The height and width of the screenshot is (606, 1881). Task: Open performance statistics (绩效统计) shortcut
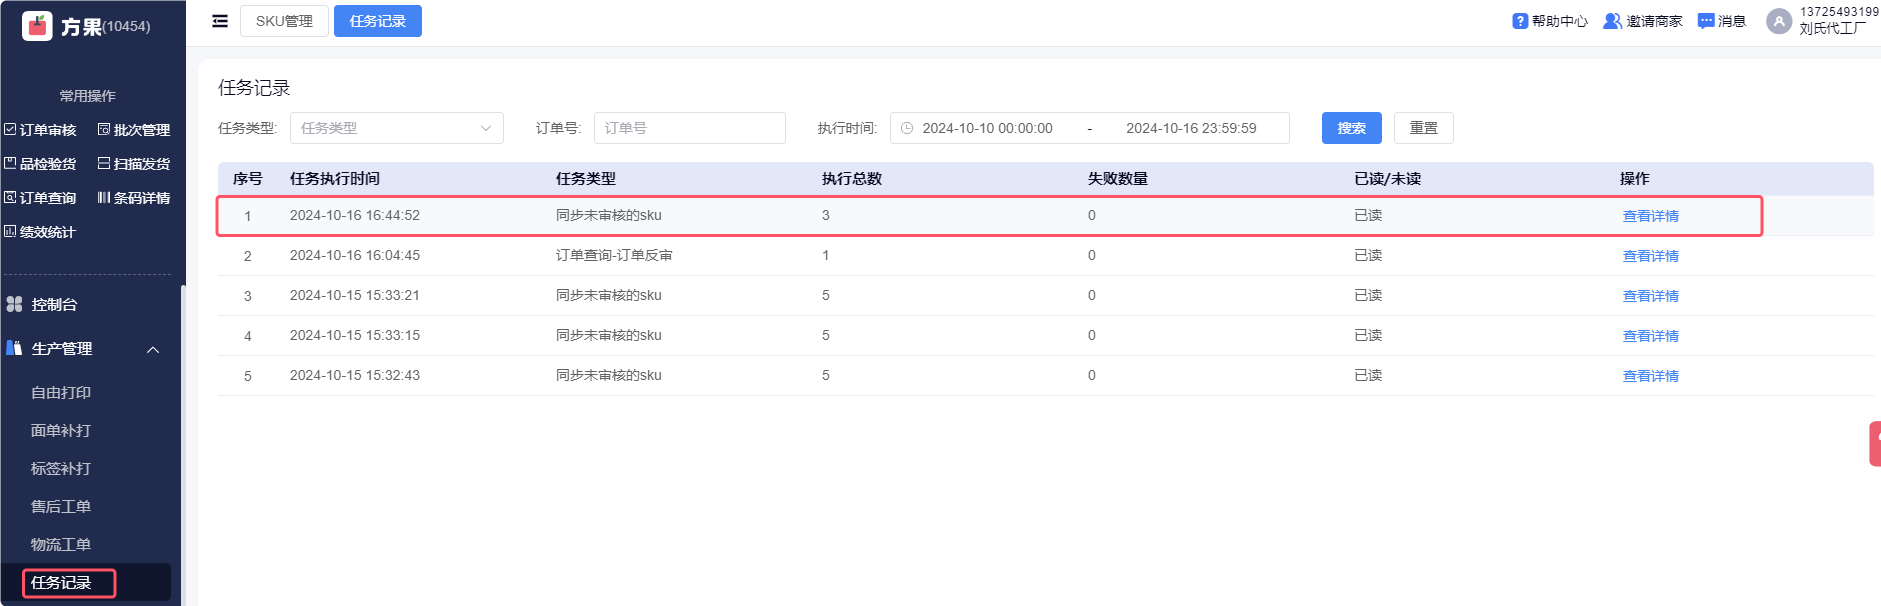pyautogui.click(x=41, y=232)
